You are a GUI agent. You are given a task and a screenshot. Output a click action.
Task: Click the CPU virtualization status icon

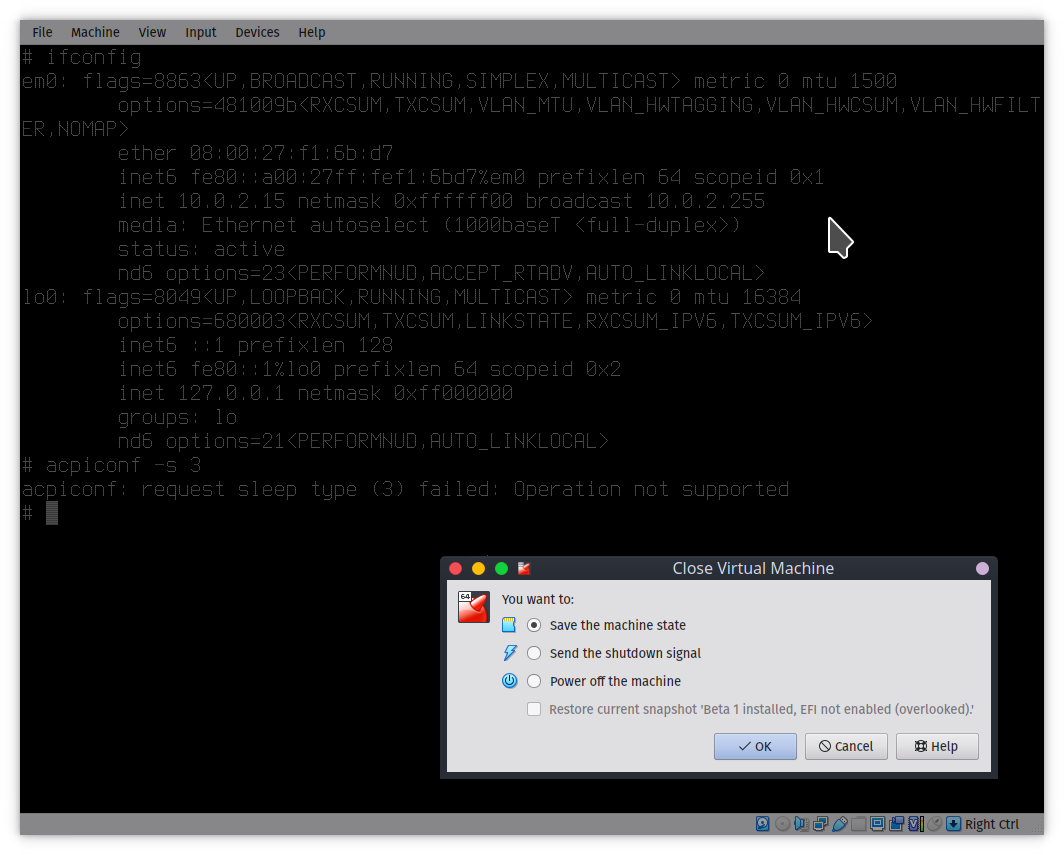(915, 824)
